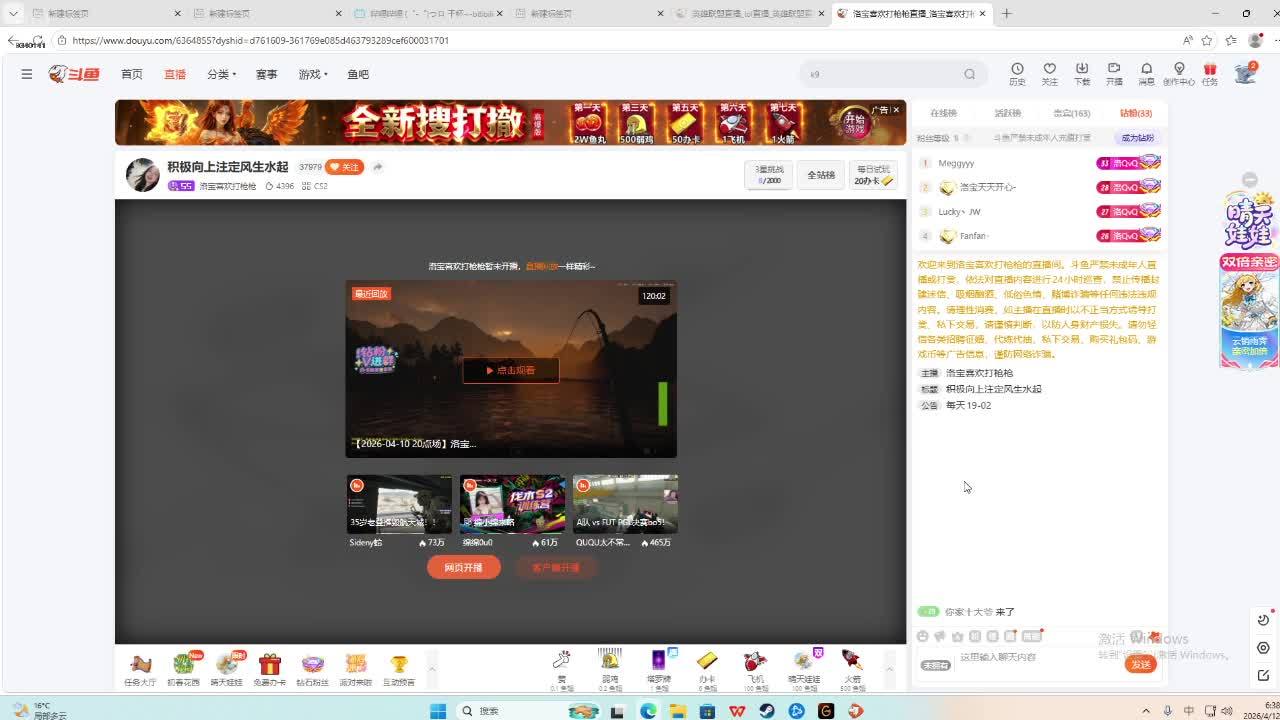The width and height of the screenshot is (1280, 720).
Task: Play the 最近回放 replay video thumbnail
Action: (511, 370)
